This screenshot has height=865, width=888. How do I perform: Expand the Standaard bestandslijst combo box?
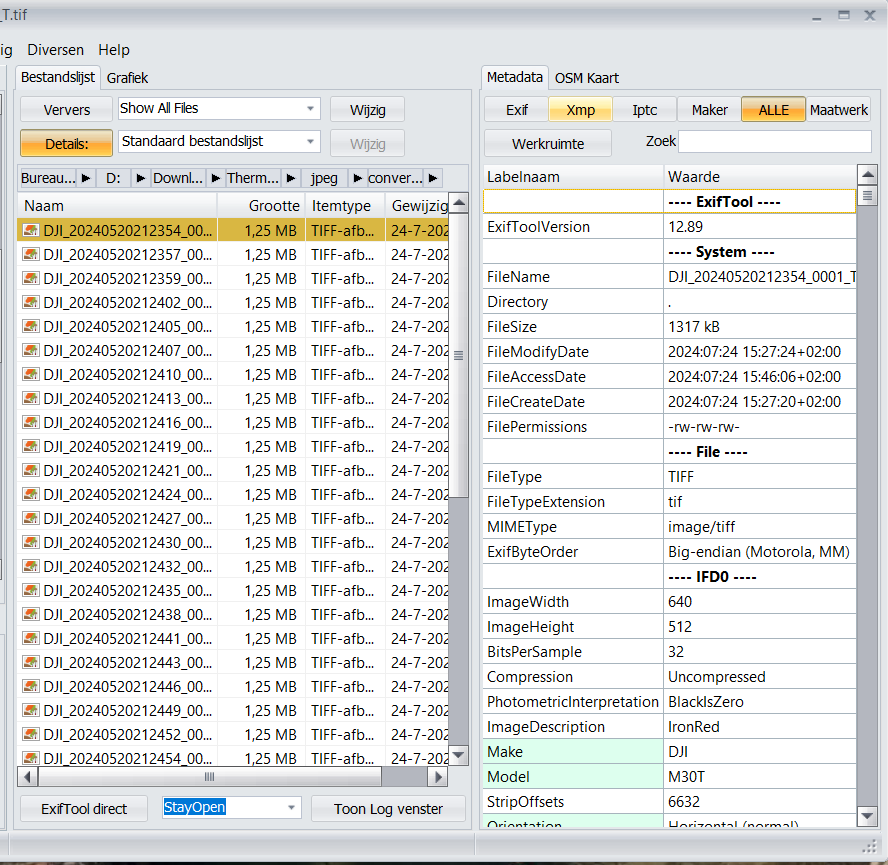(x=310, y=142)
